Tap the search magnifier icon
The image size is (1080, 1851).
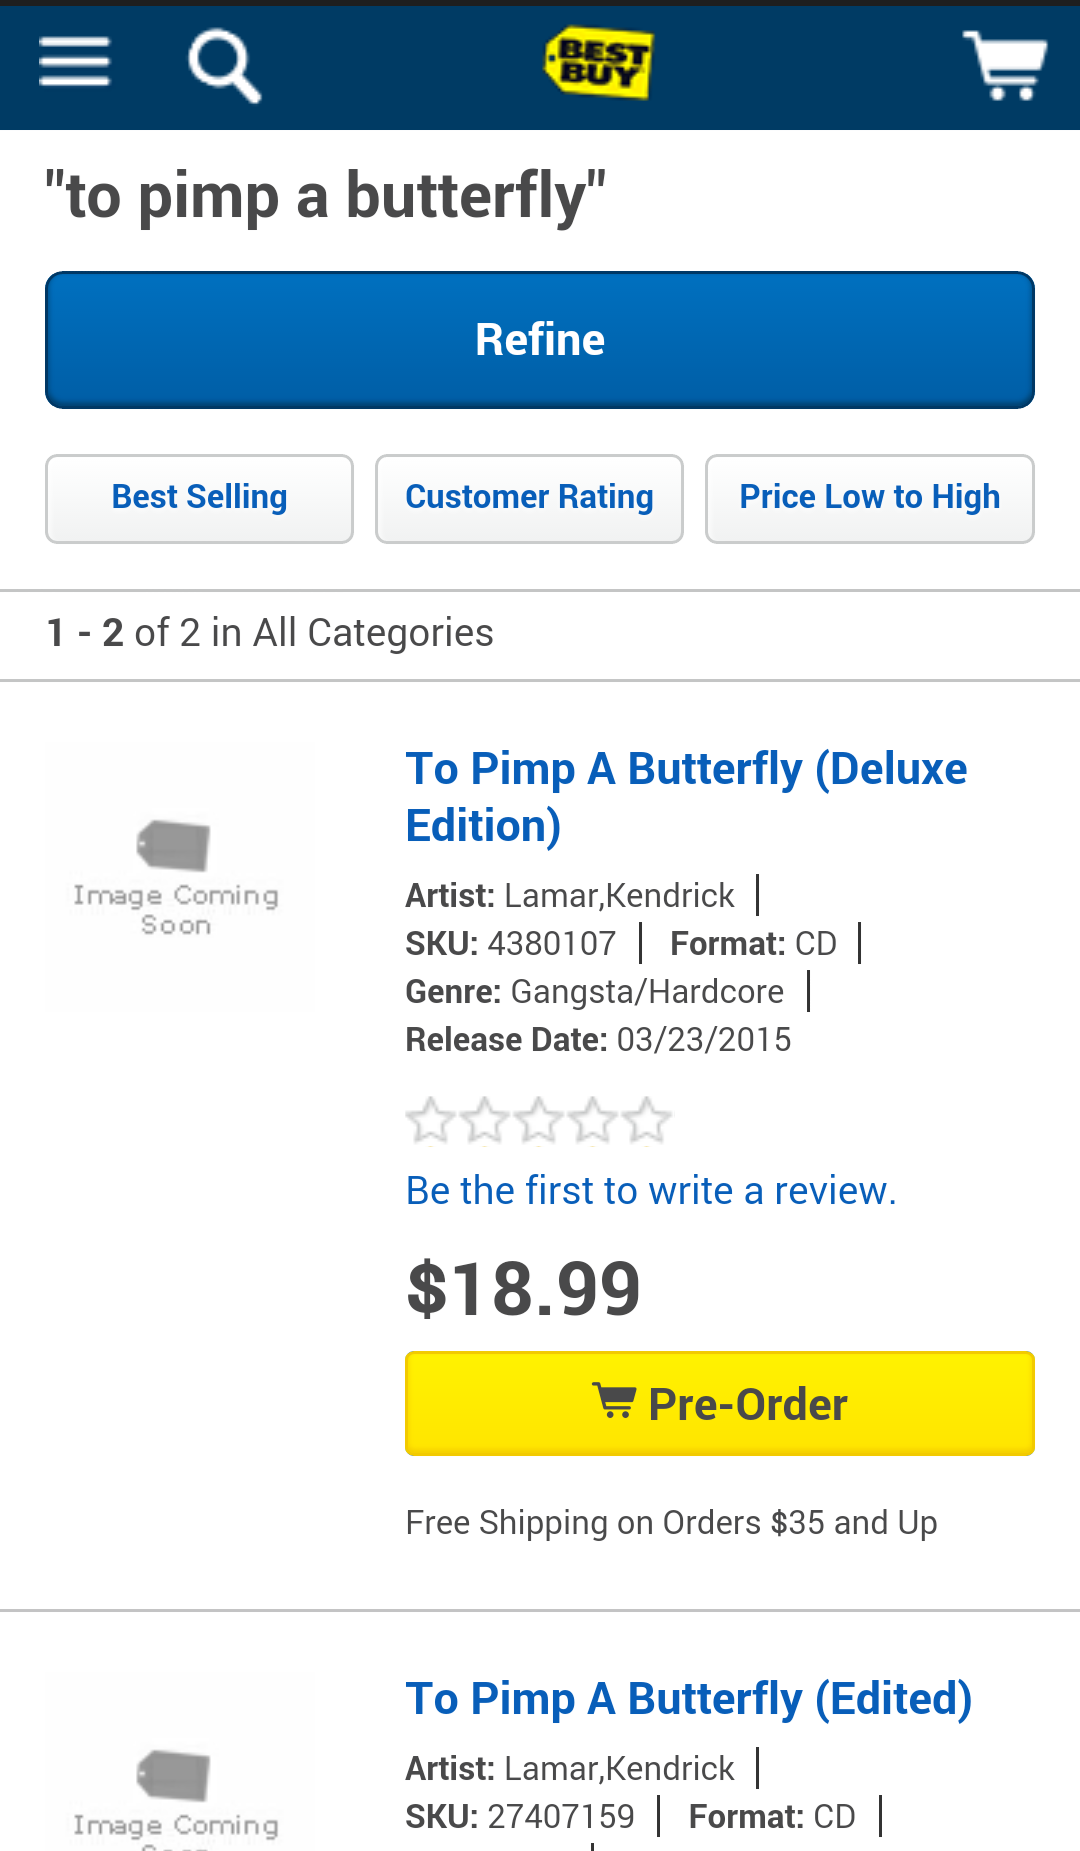coord(224,66)
